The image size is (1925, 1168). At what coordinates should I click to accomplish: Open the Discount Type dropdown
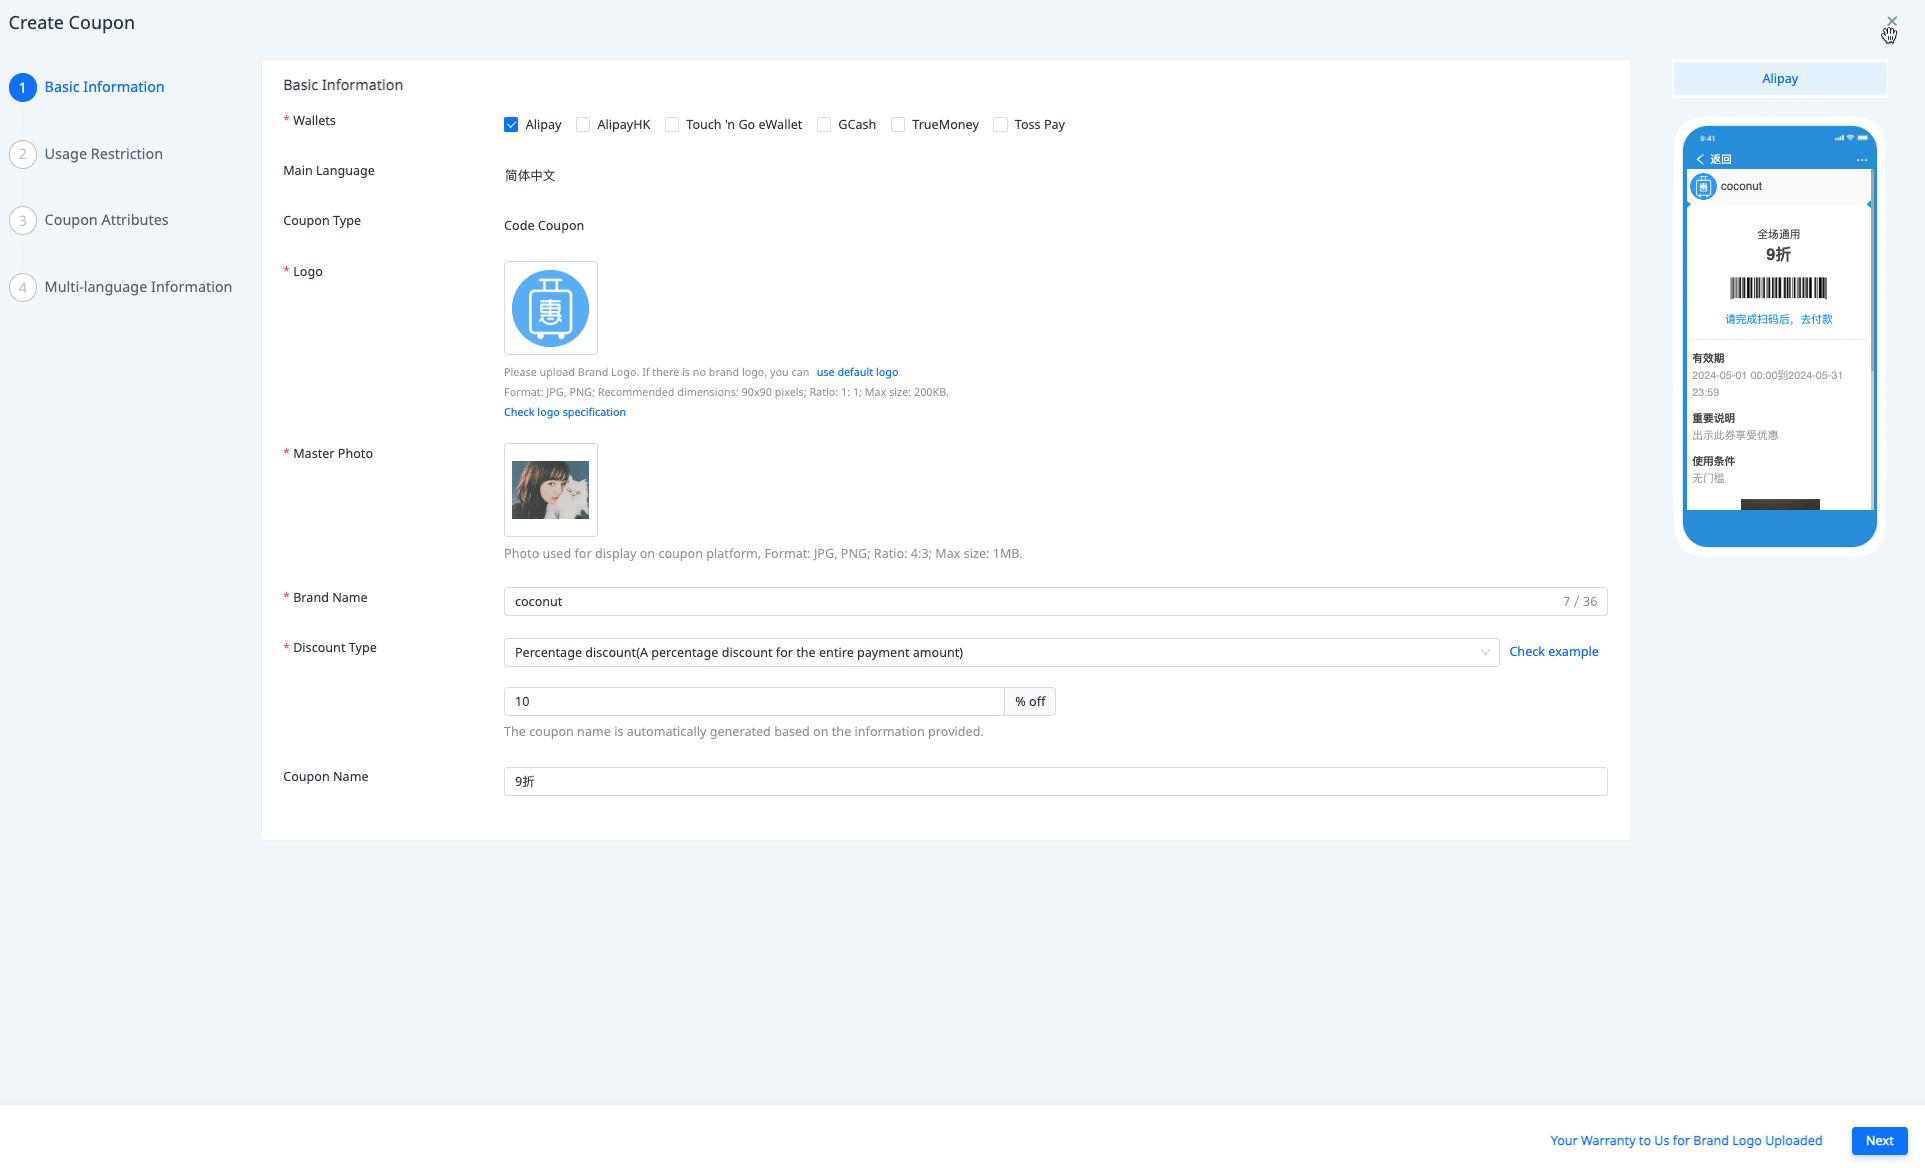click(1000, 652)
